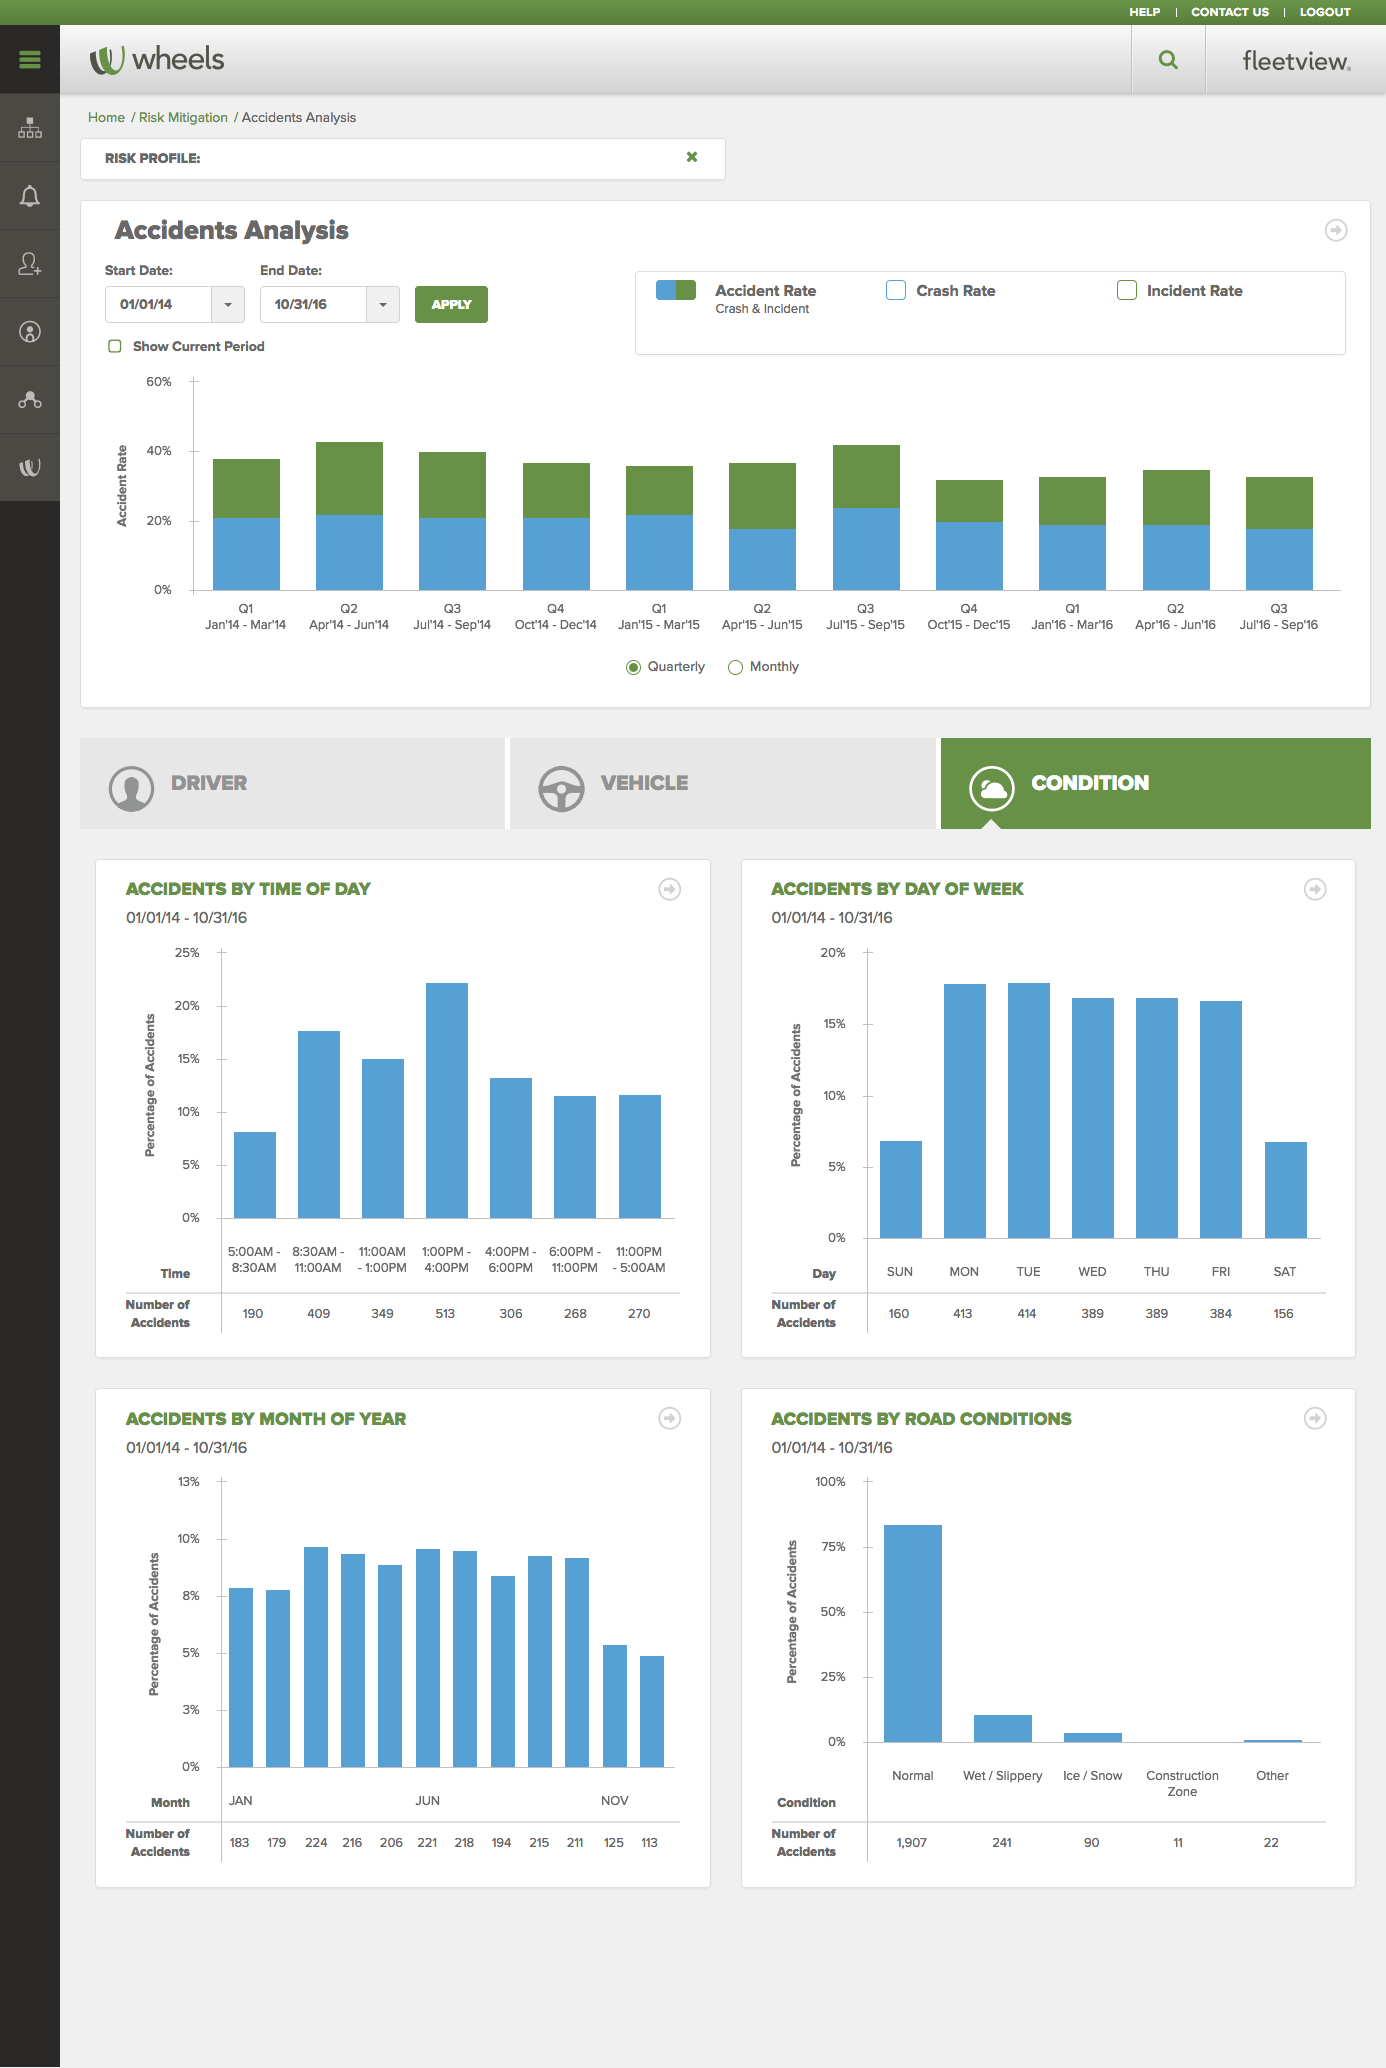Enable the Incident Rate checkbox
1386x2068 pixels.
1127,290
